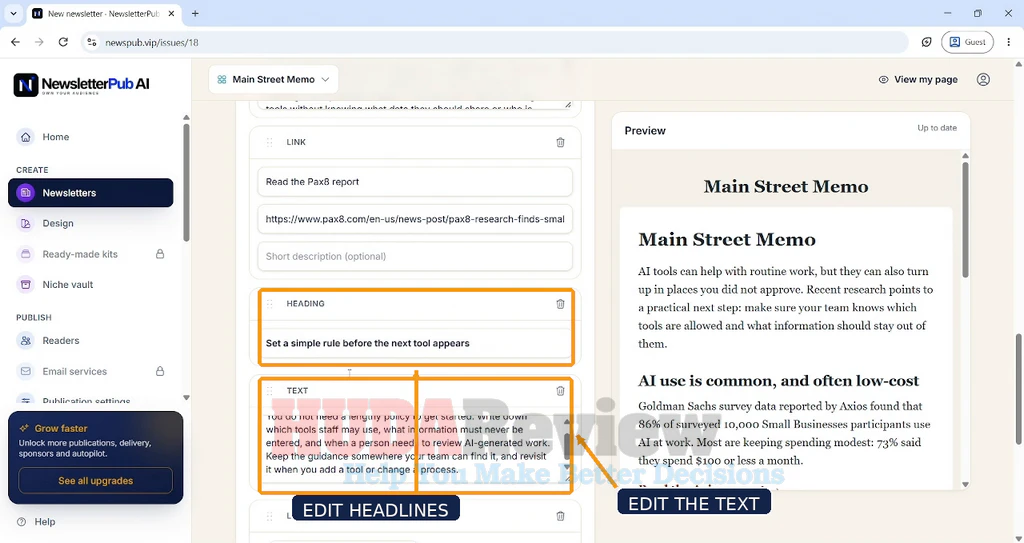The height and width of the screenshot is (543, 1024).
Task: Click lock icon beside Ready-made kits
Action: (x=160, y=254)
